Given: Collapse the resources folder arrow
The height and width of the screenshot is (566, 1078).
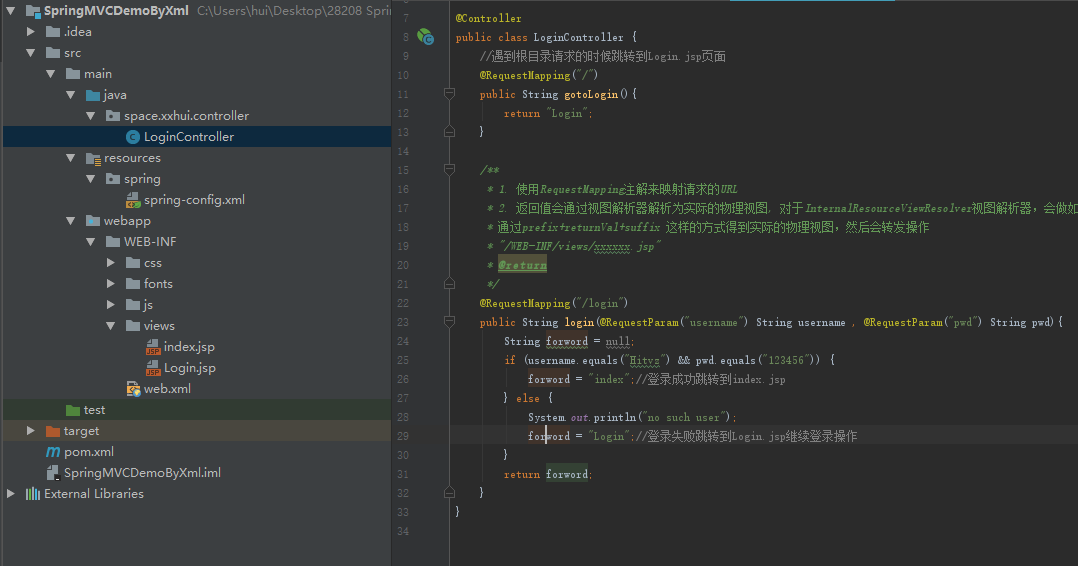Looking at the screenshot, I should tap(71, 158).
